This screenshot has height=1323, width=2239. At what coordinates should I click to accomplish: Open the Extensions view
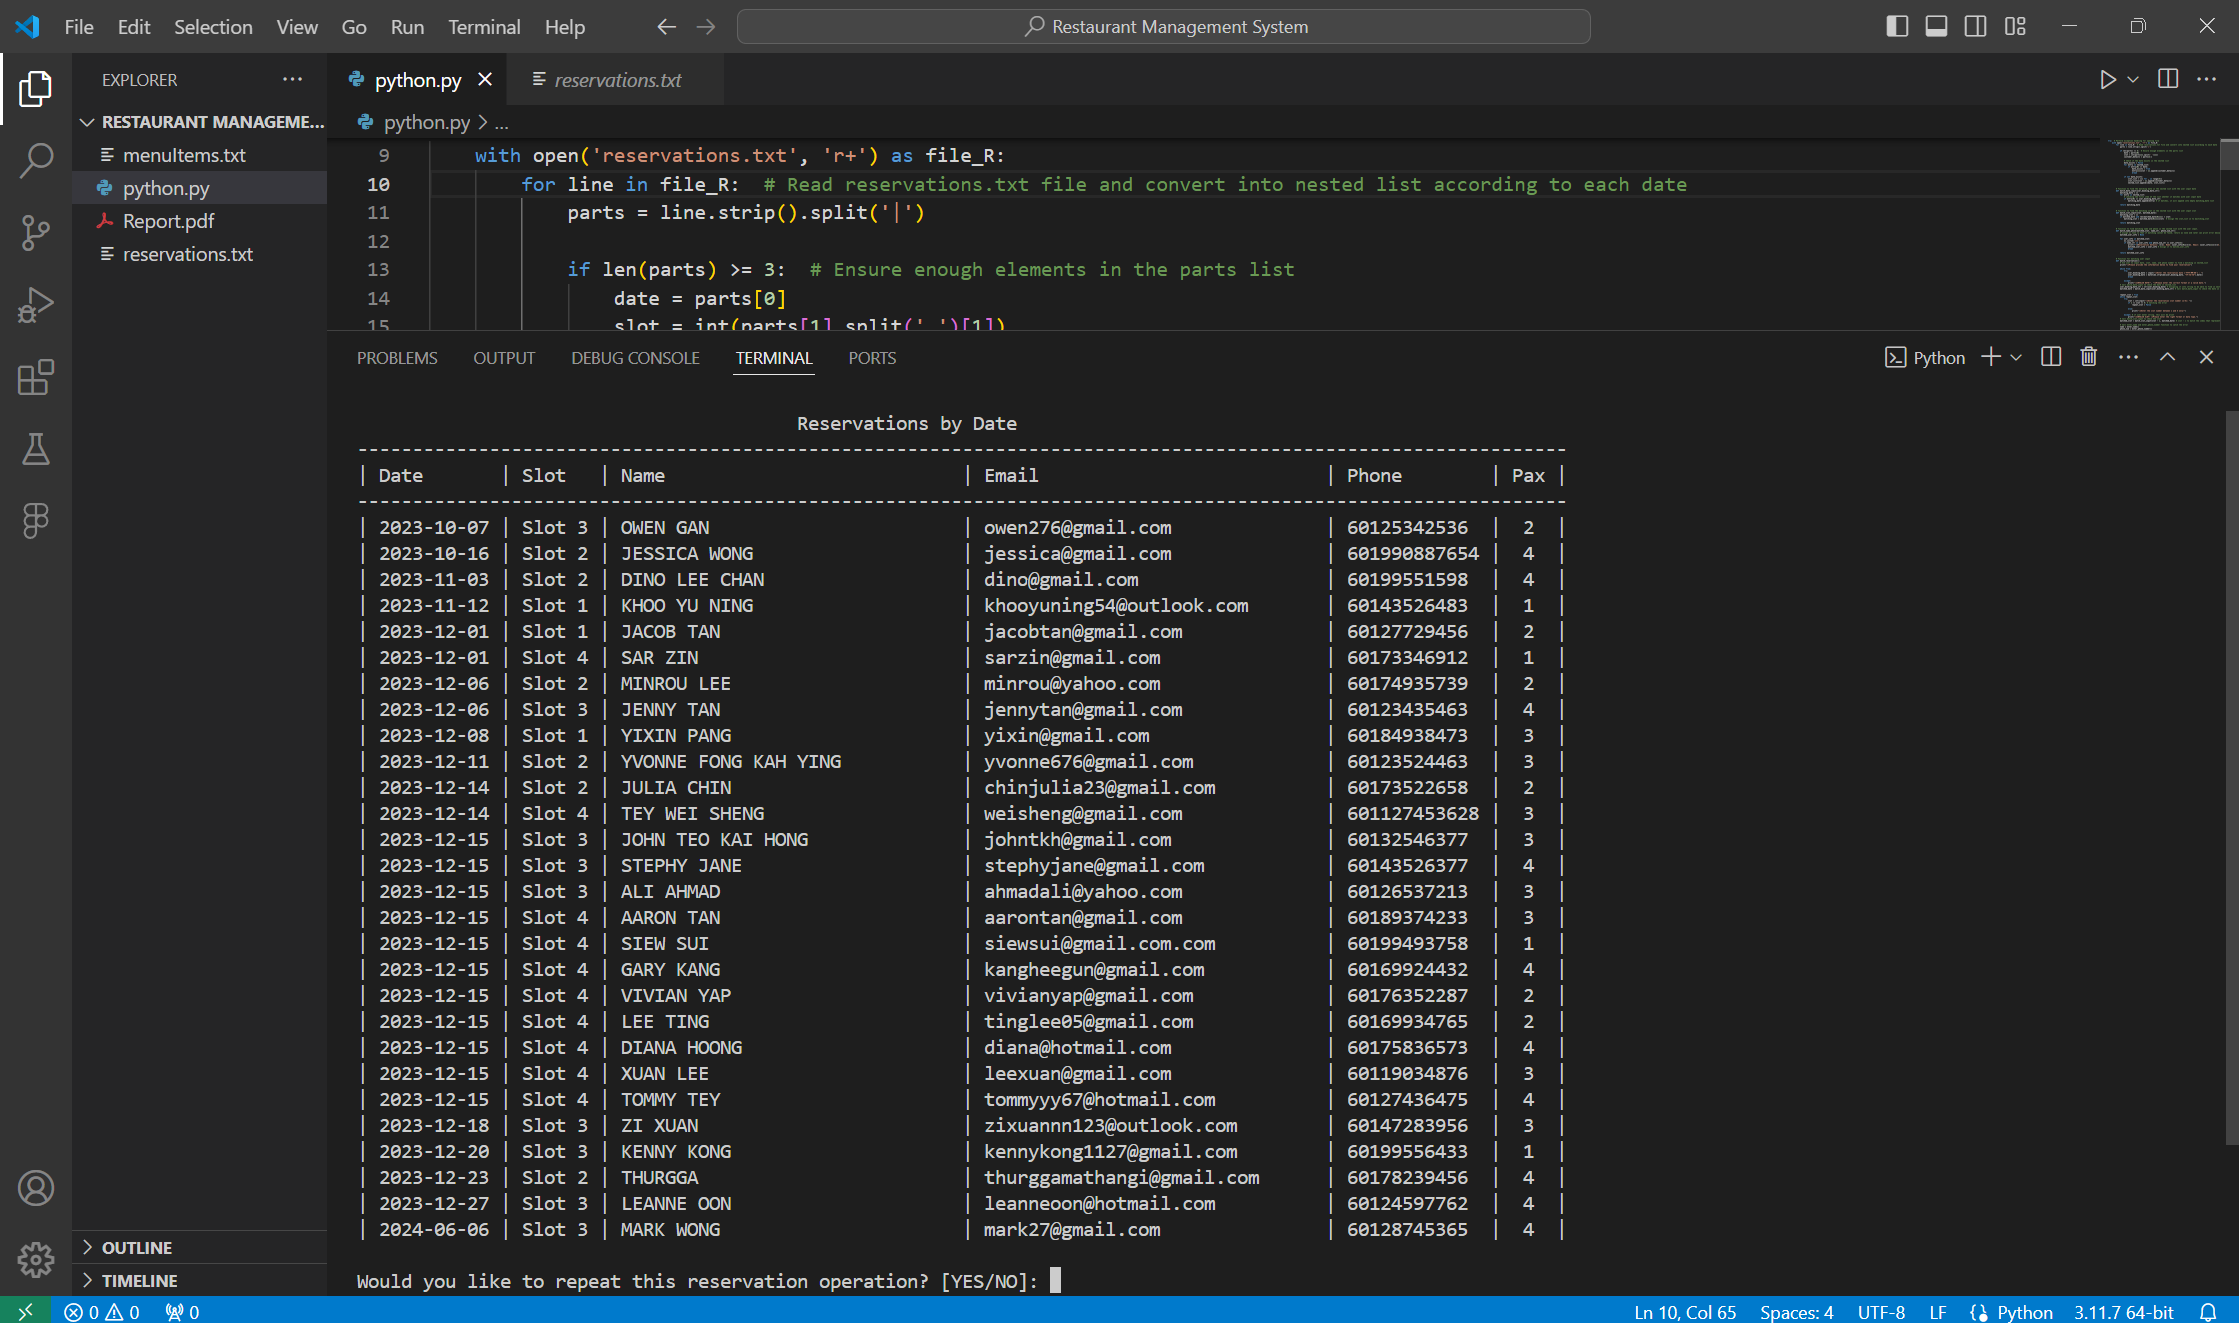coord(36,378)
